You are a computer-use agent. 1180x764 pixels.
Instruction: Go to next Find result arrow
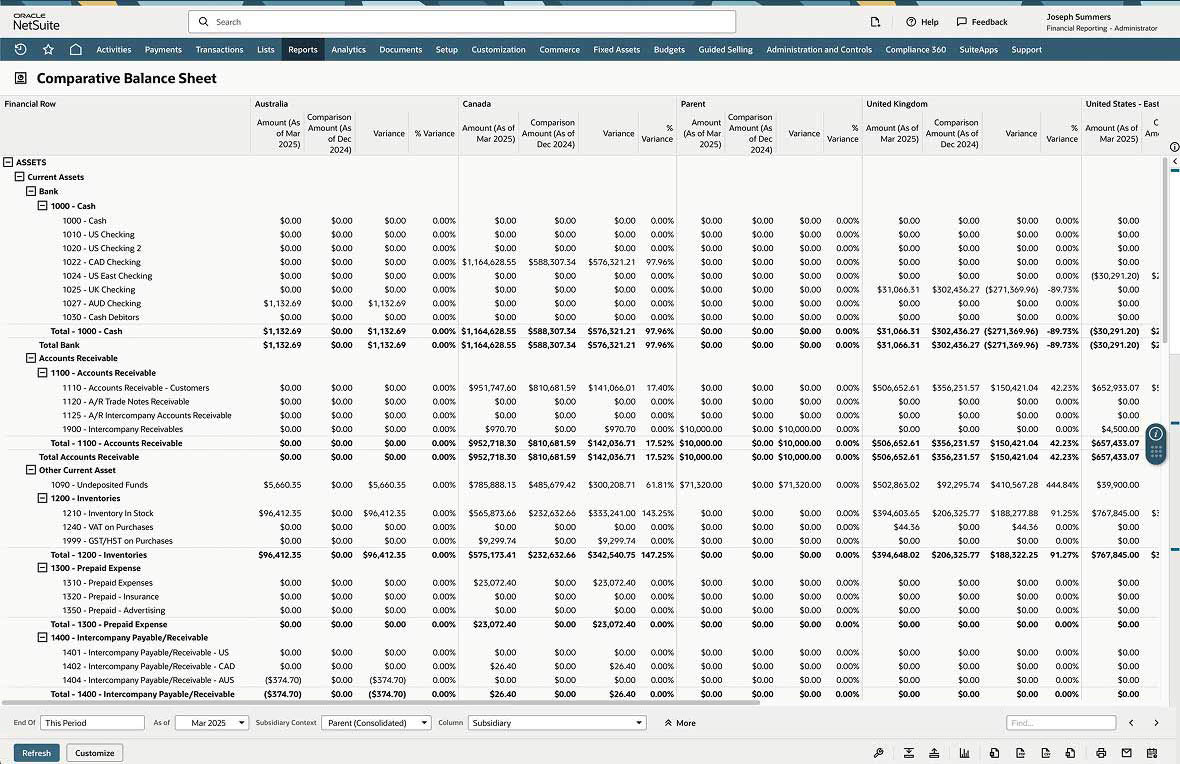[x=1156, y=723]
